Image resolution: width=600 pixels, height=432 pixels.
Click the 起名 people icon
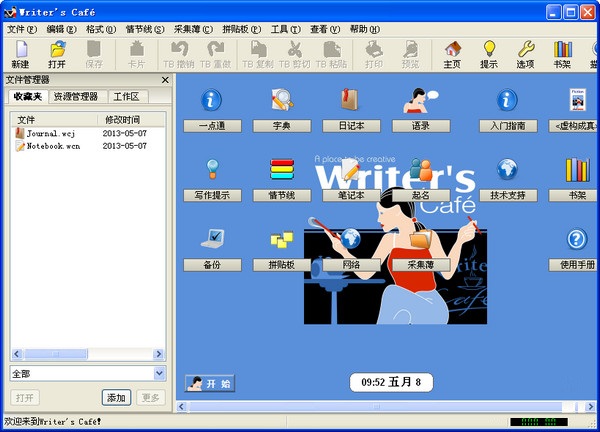point(421,170)
